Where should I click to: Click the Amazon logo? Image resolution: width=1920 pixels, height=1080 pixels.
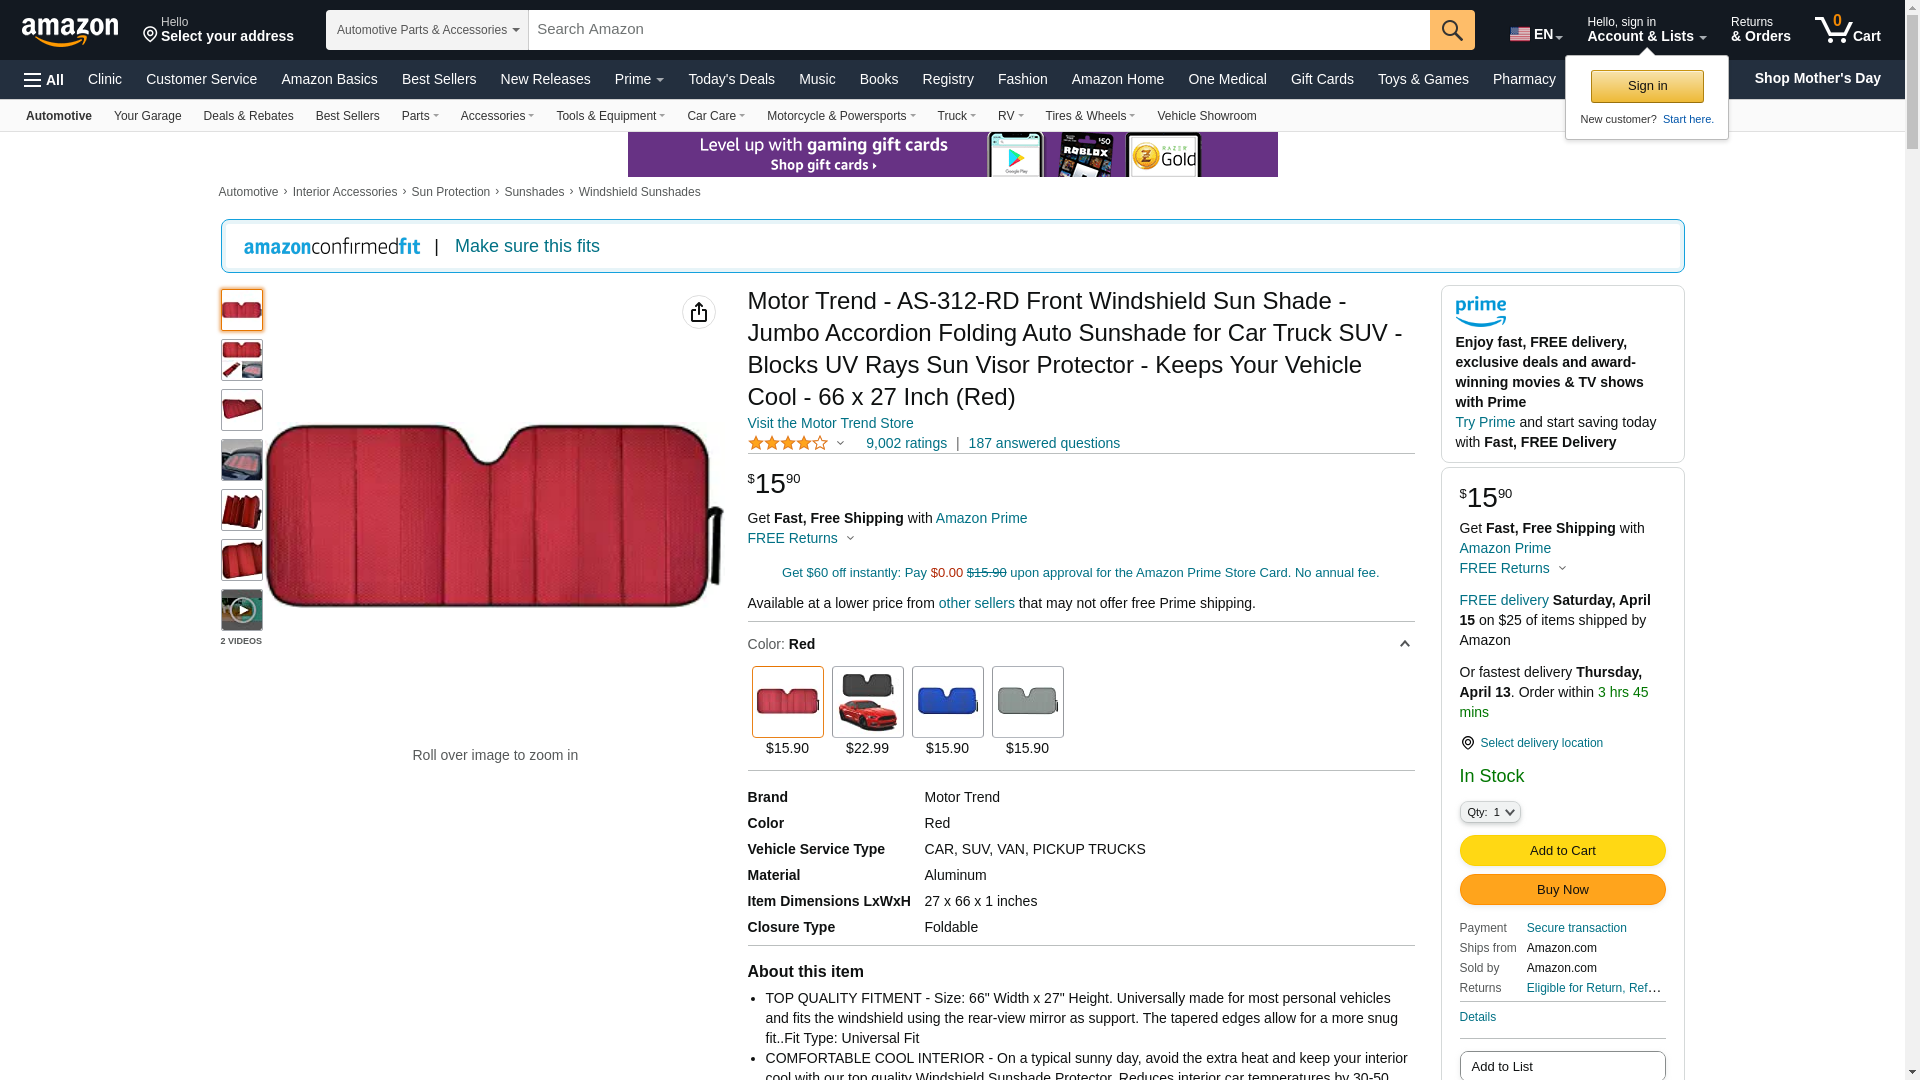(70, 31)
